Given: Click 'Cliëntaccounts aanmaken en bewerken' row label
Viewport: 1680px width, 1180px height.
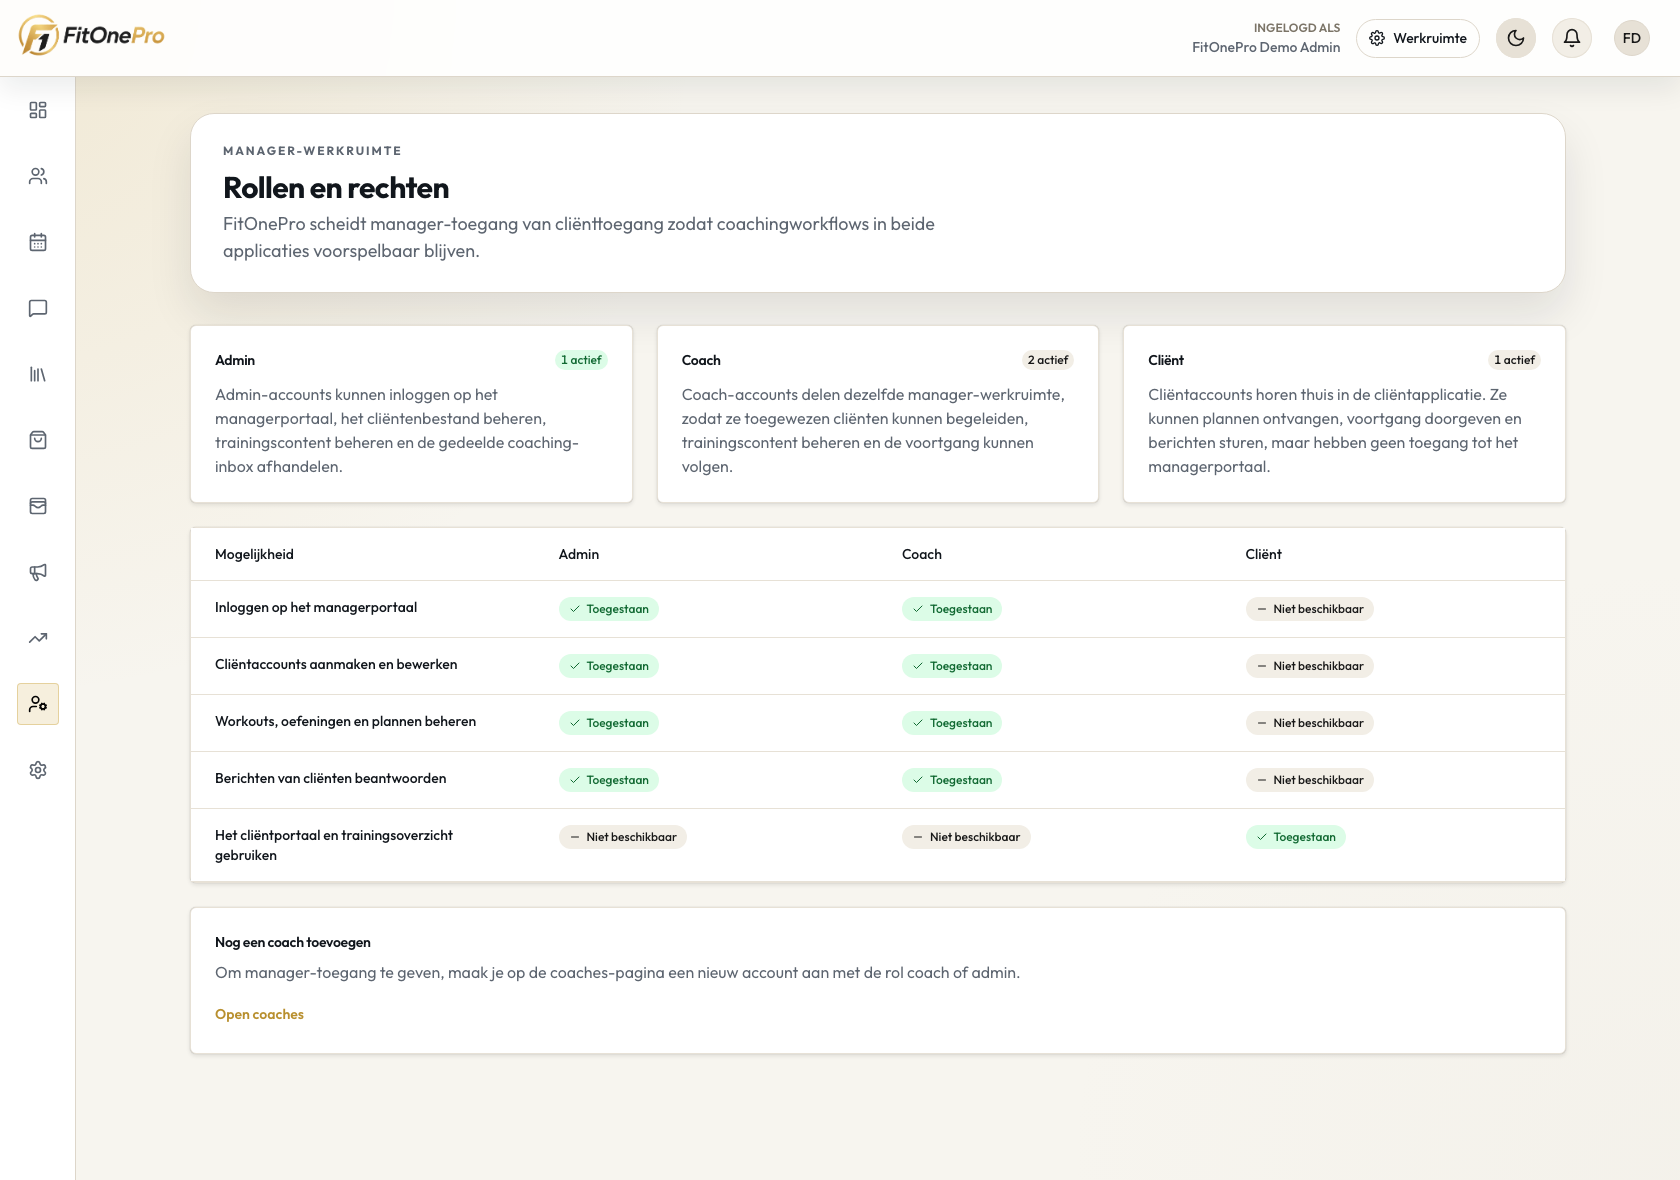Looking at the screenshot, I should 336,664.
